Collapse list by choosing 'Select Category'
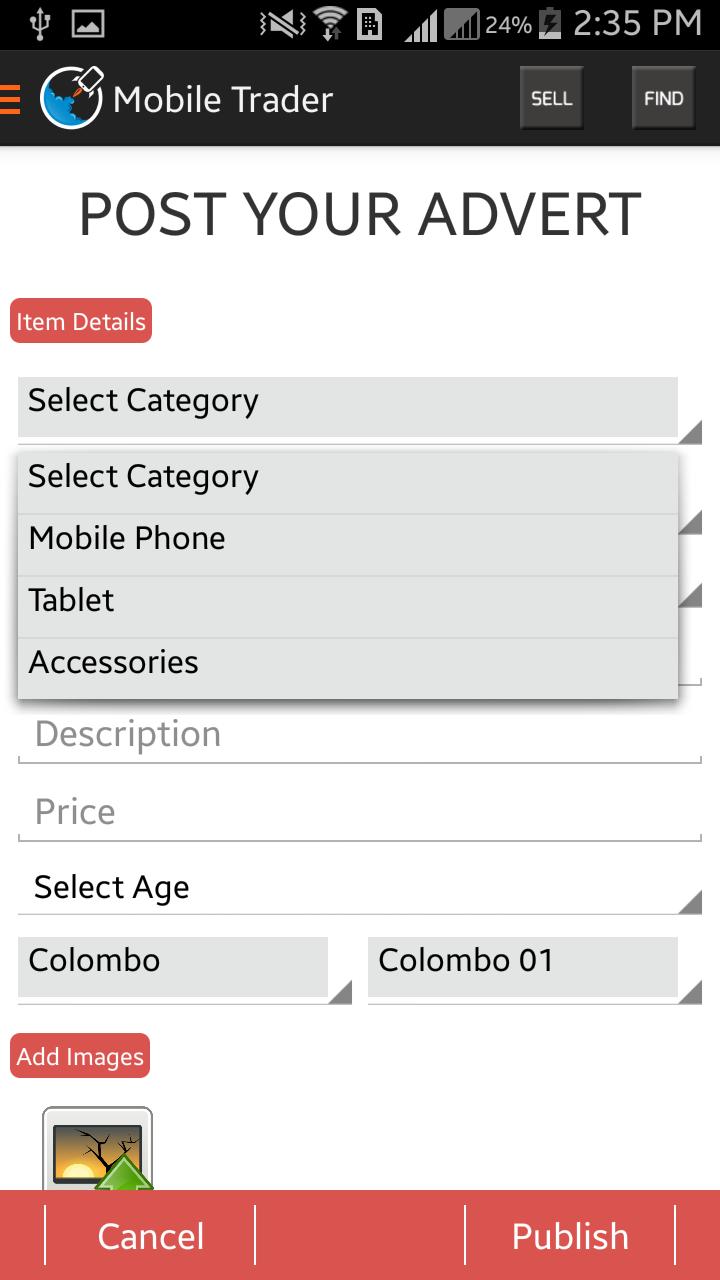The image size is (720, 1280). 143,477
